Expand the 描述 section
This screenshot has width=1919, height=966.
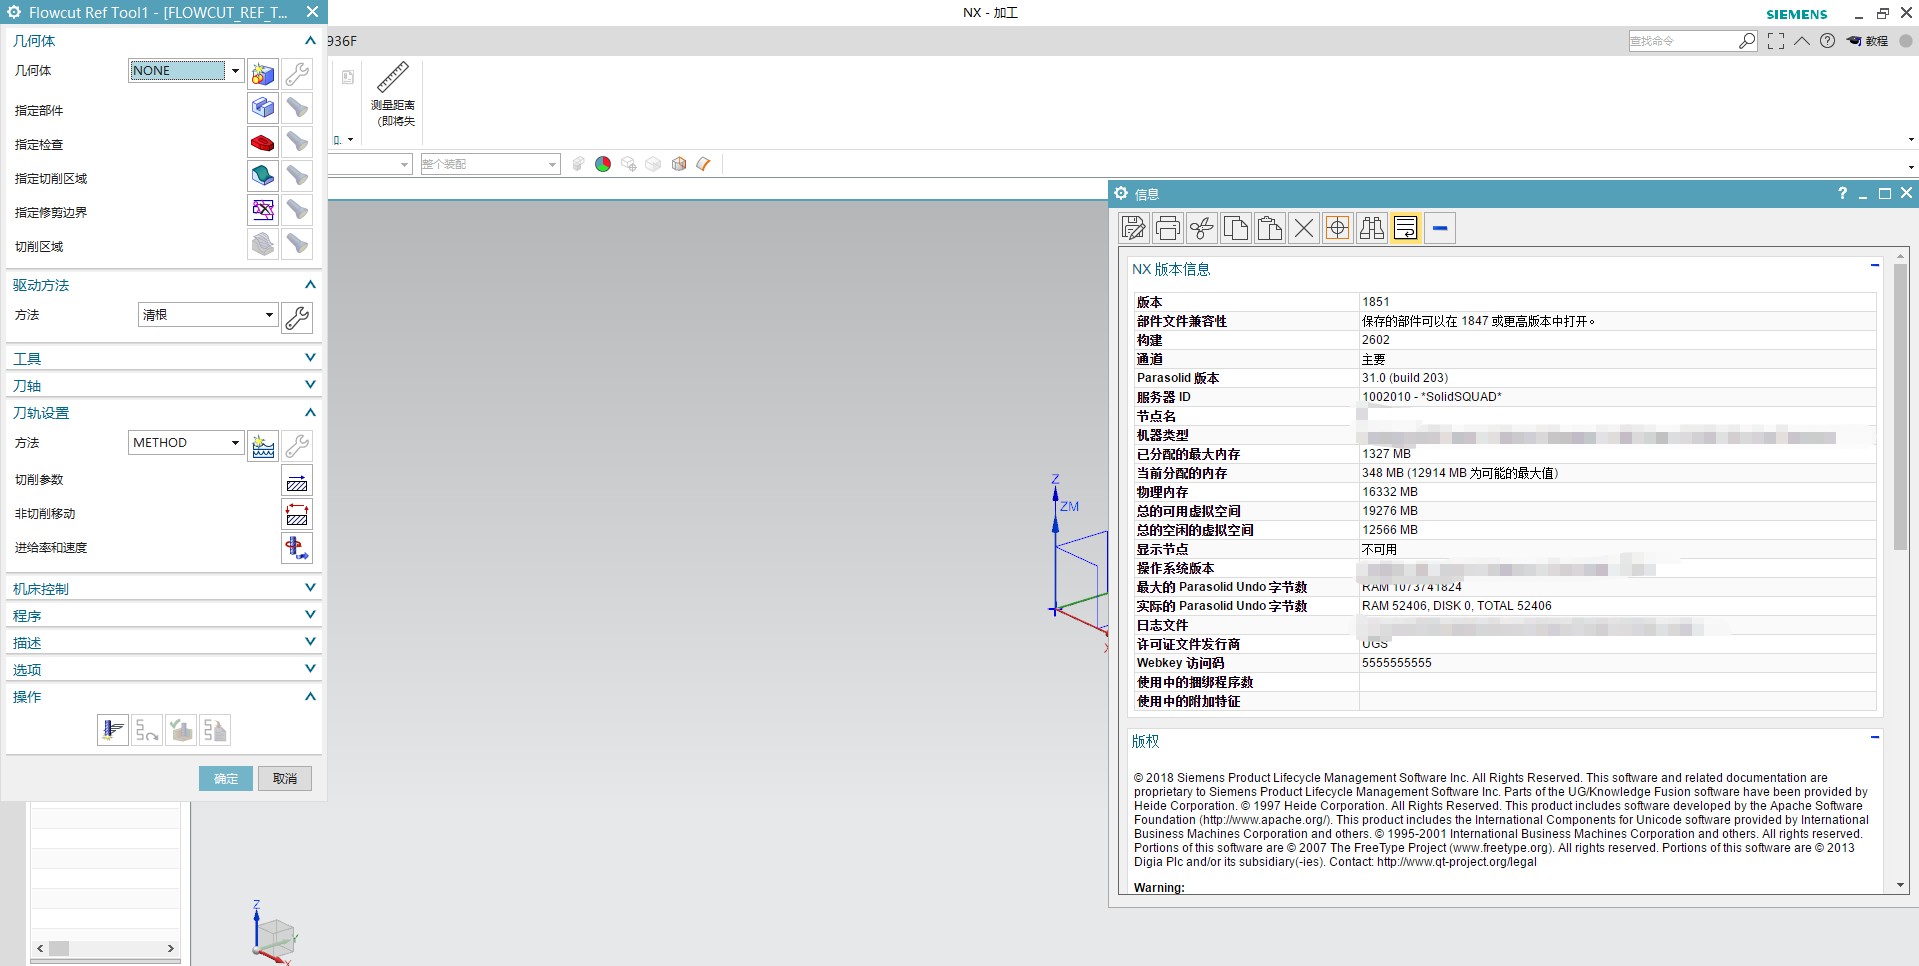tap(310, 642)
